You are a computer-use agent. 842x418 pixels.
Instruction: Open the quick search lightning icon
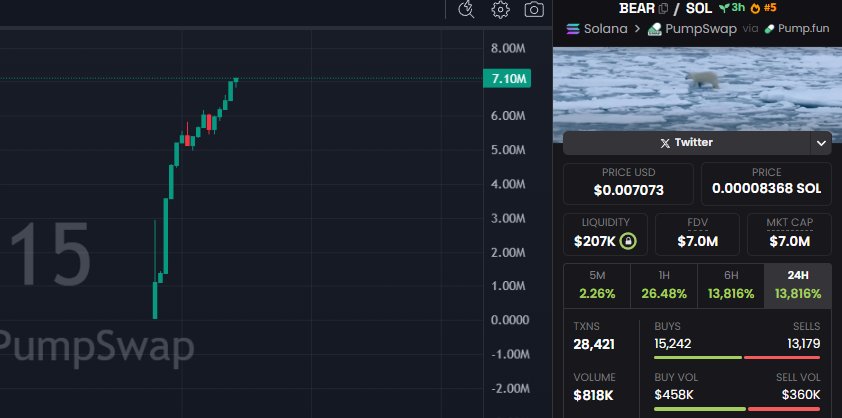click(466, 9)
